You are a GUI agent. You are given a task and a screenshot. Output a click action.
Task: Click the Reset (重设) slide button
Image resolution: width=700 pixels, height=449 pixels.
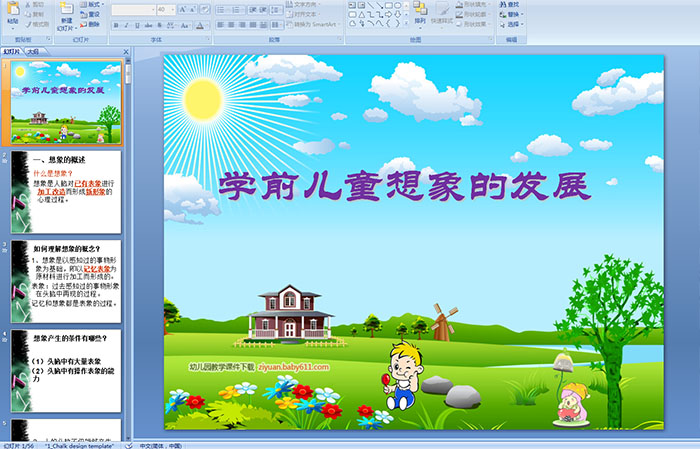[x=89, y=14]
